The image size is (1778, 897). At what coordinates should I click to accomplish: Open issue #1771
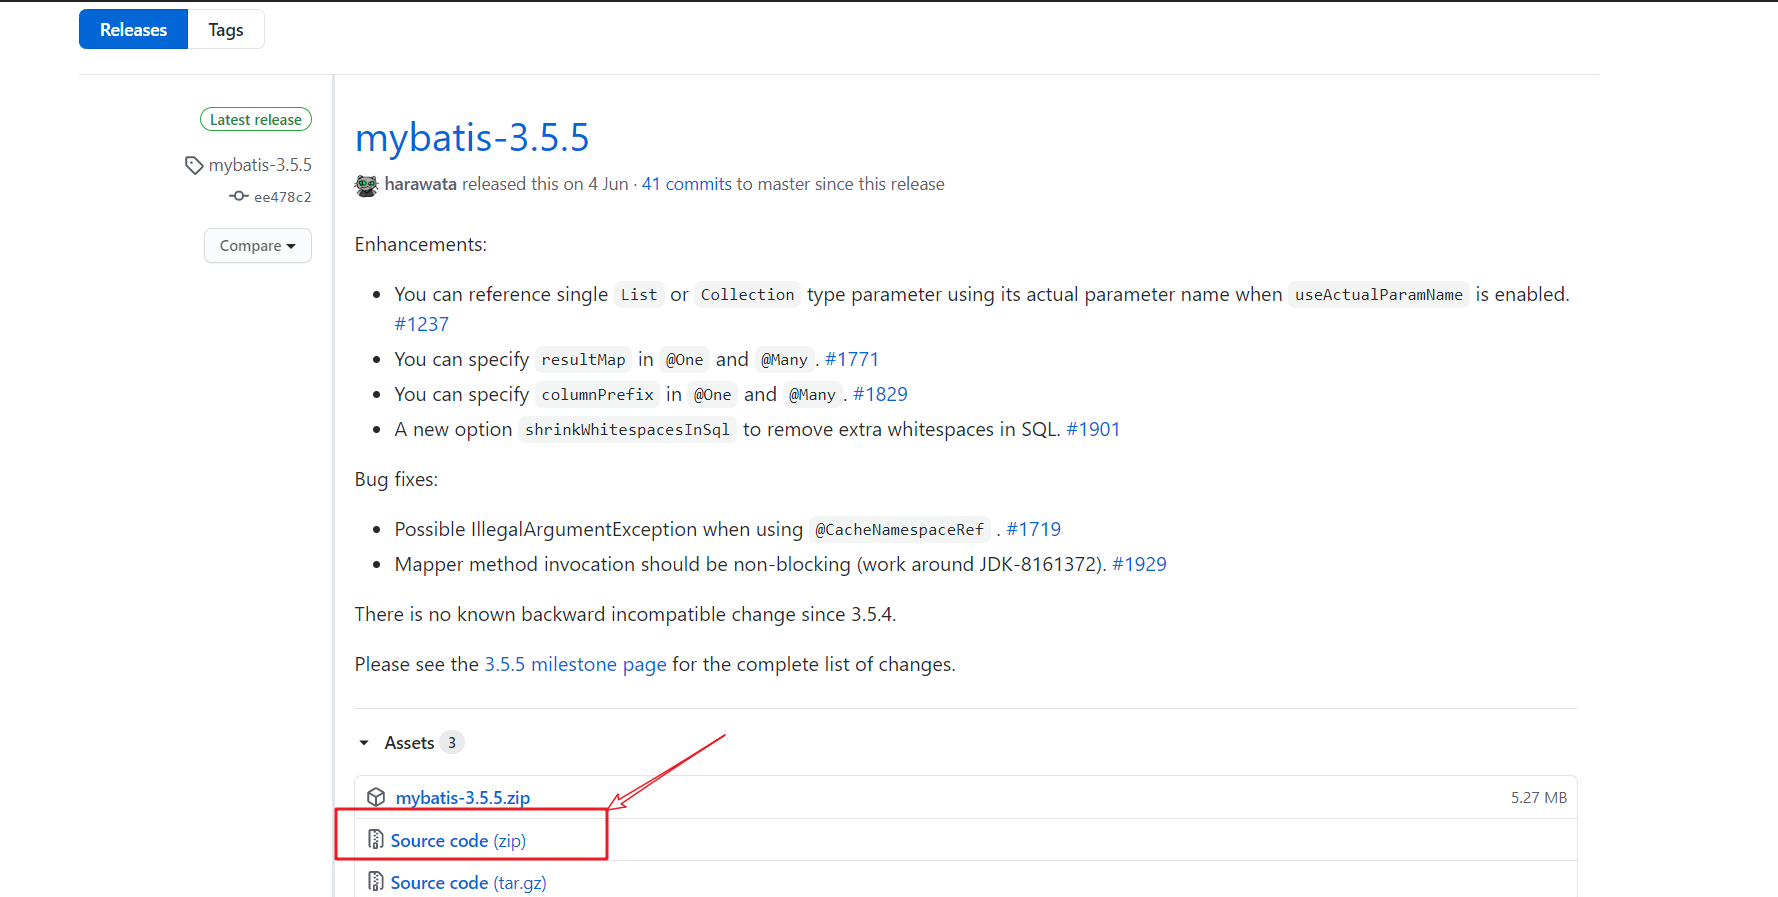tap(852, 359)
